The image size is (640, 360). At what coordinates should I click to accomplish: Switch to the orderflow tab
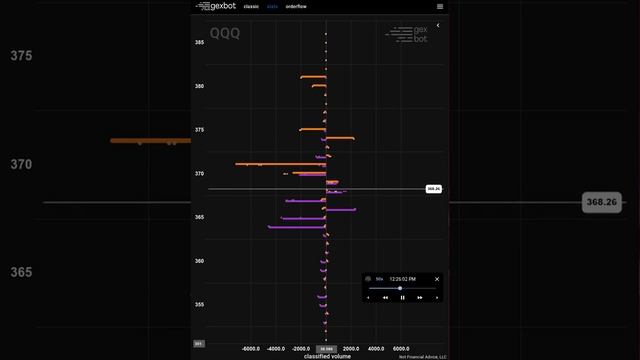[296, 7]
